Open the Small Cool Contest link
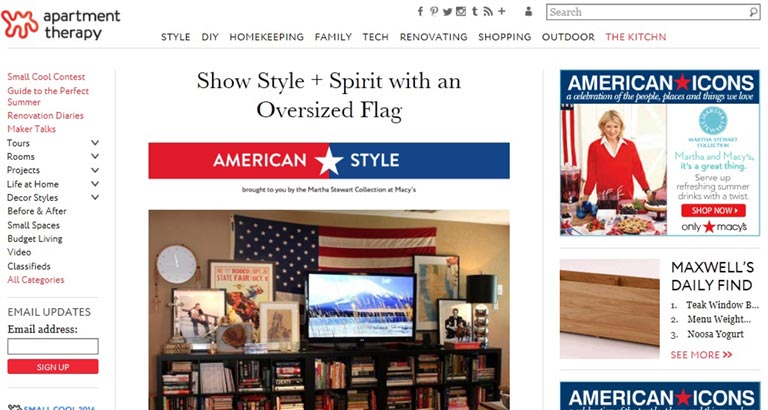Screen dimensions: 768x410 46,77
